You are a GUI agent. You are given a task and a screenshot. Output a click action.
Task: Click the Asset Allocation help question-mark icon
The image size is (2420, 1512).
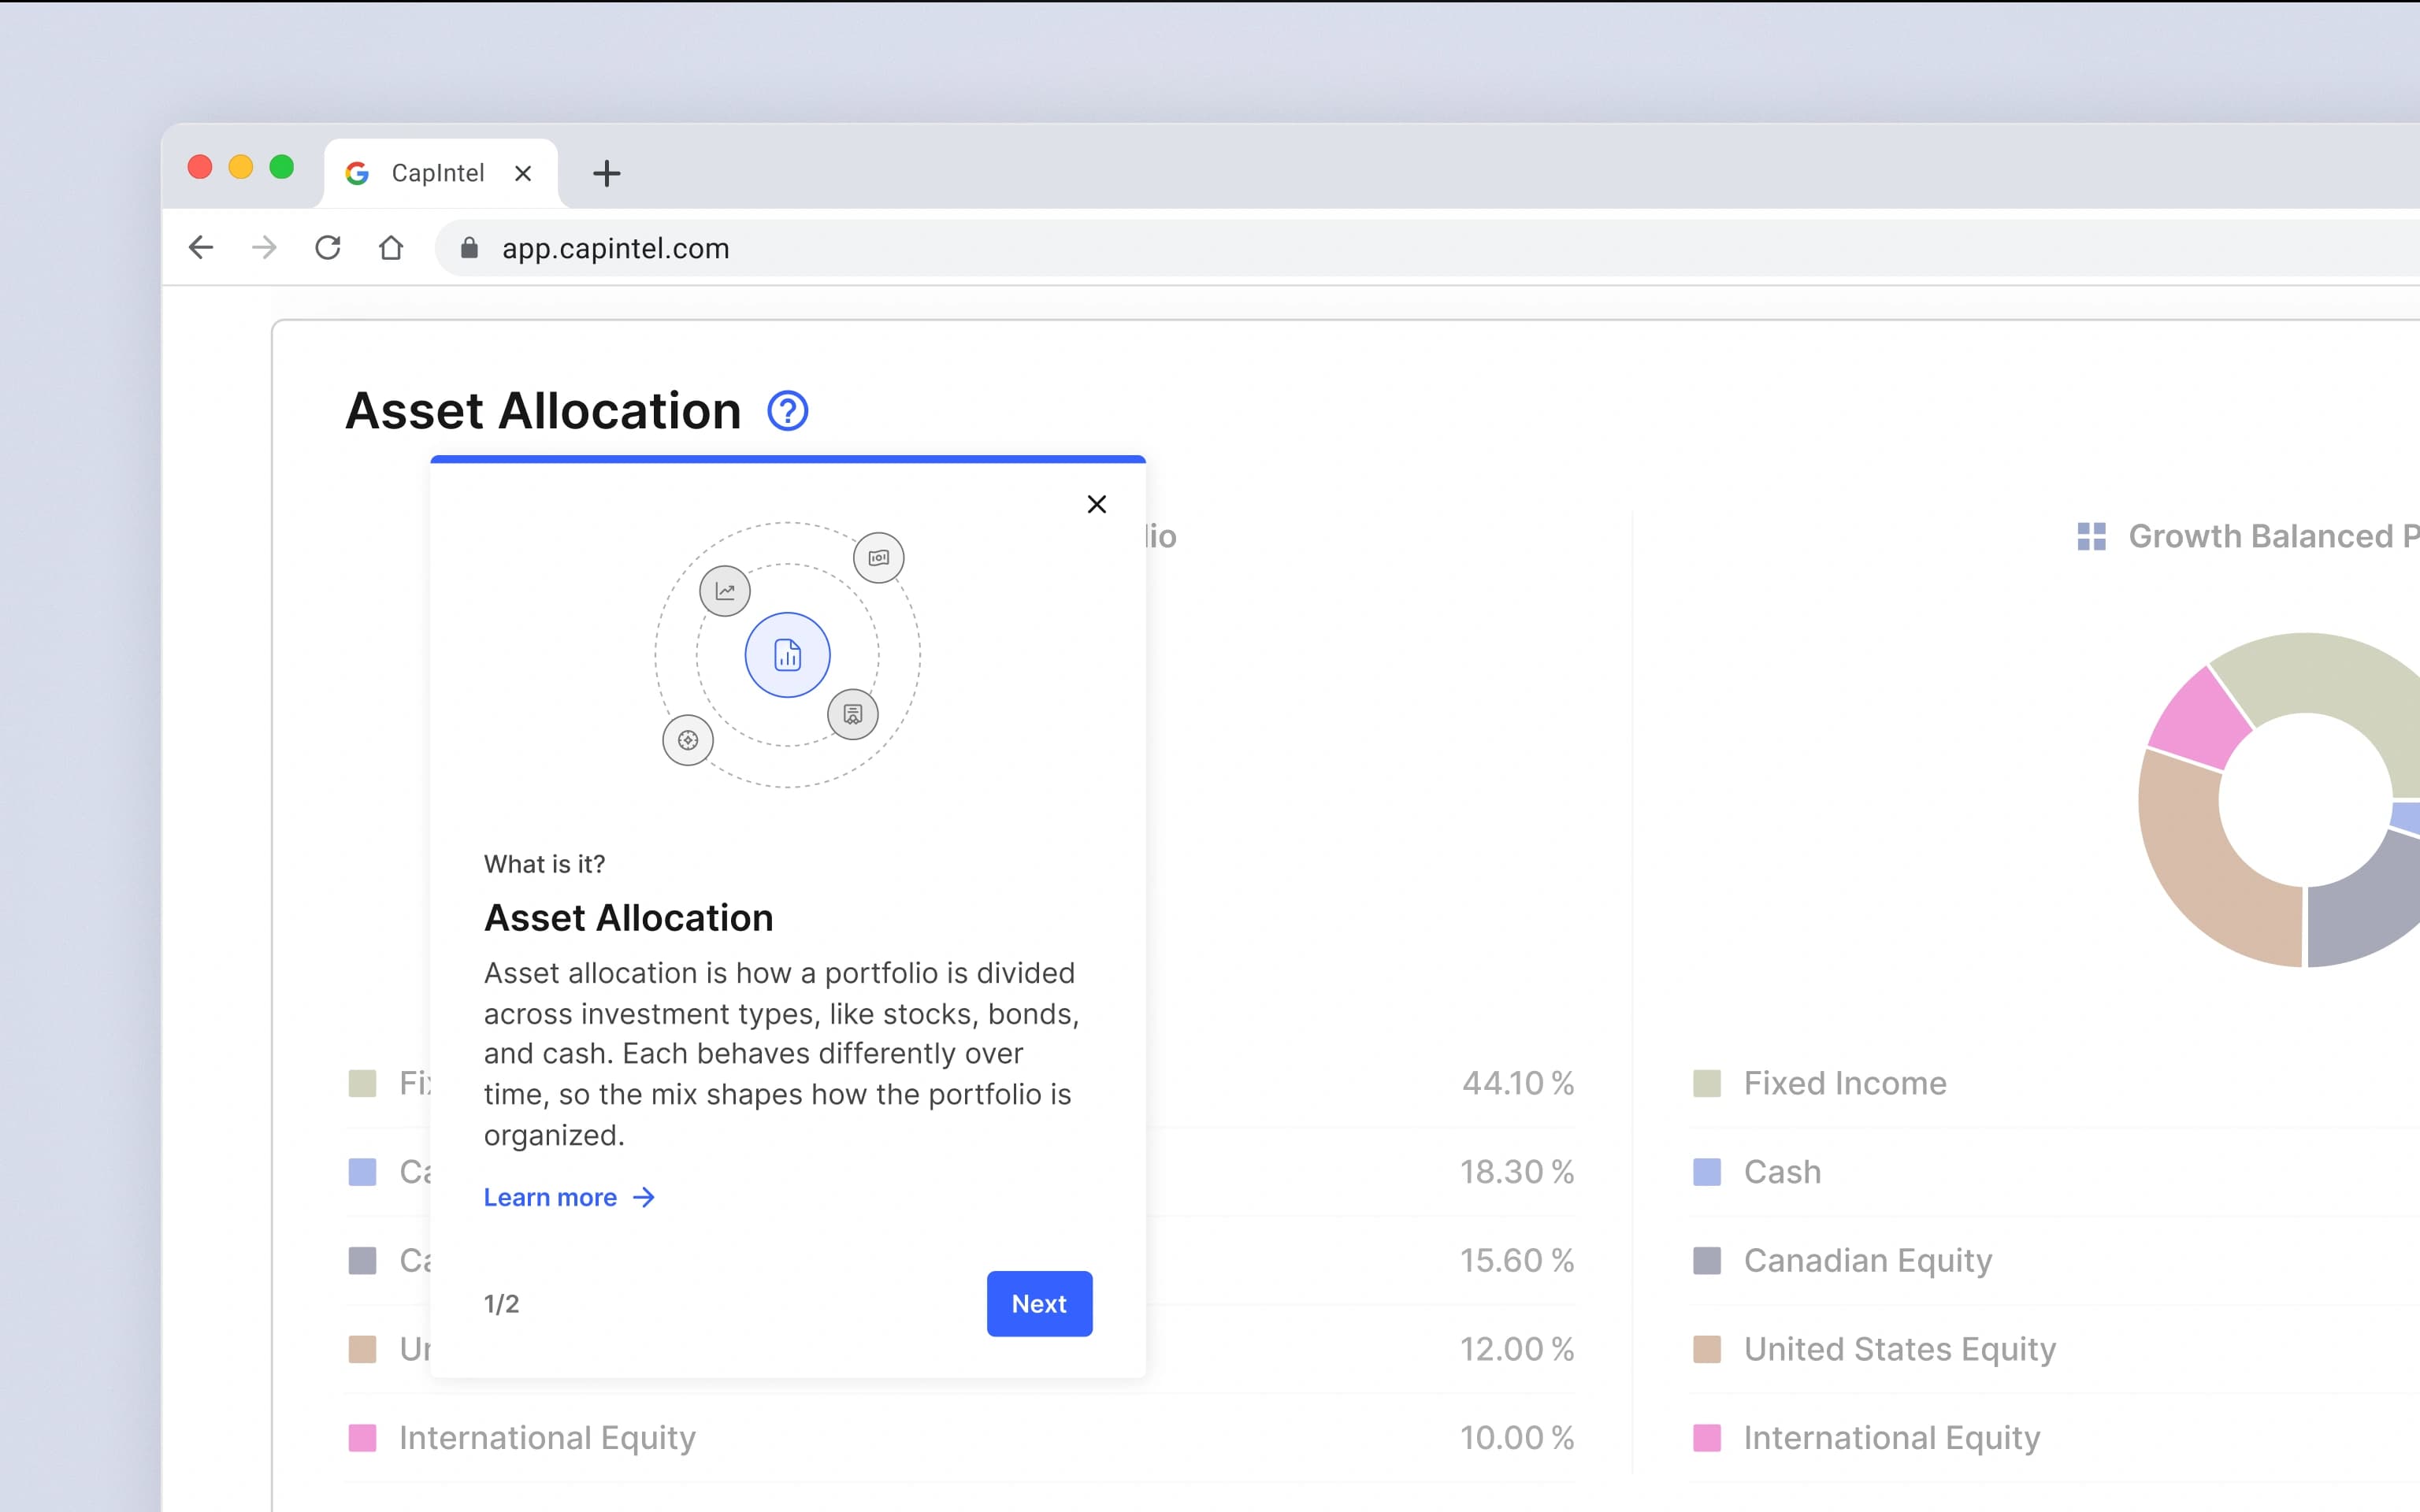[787, 411]
